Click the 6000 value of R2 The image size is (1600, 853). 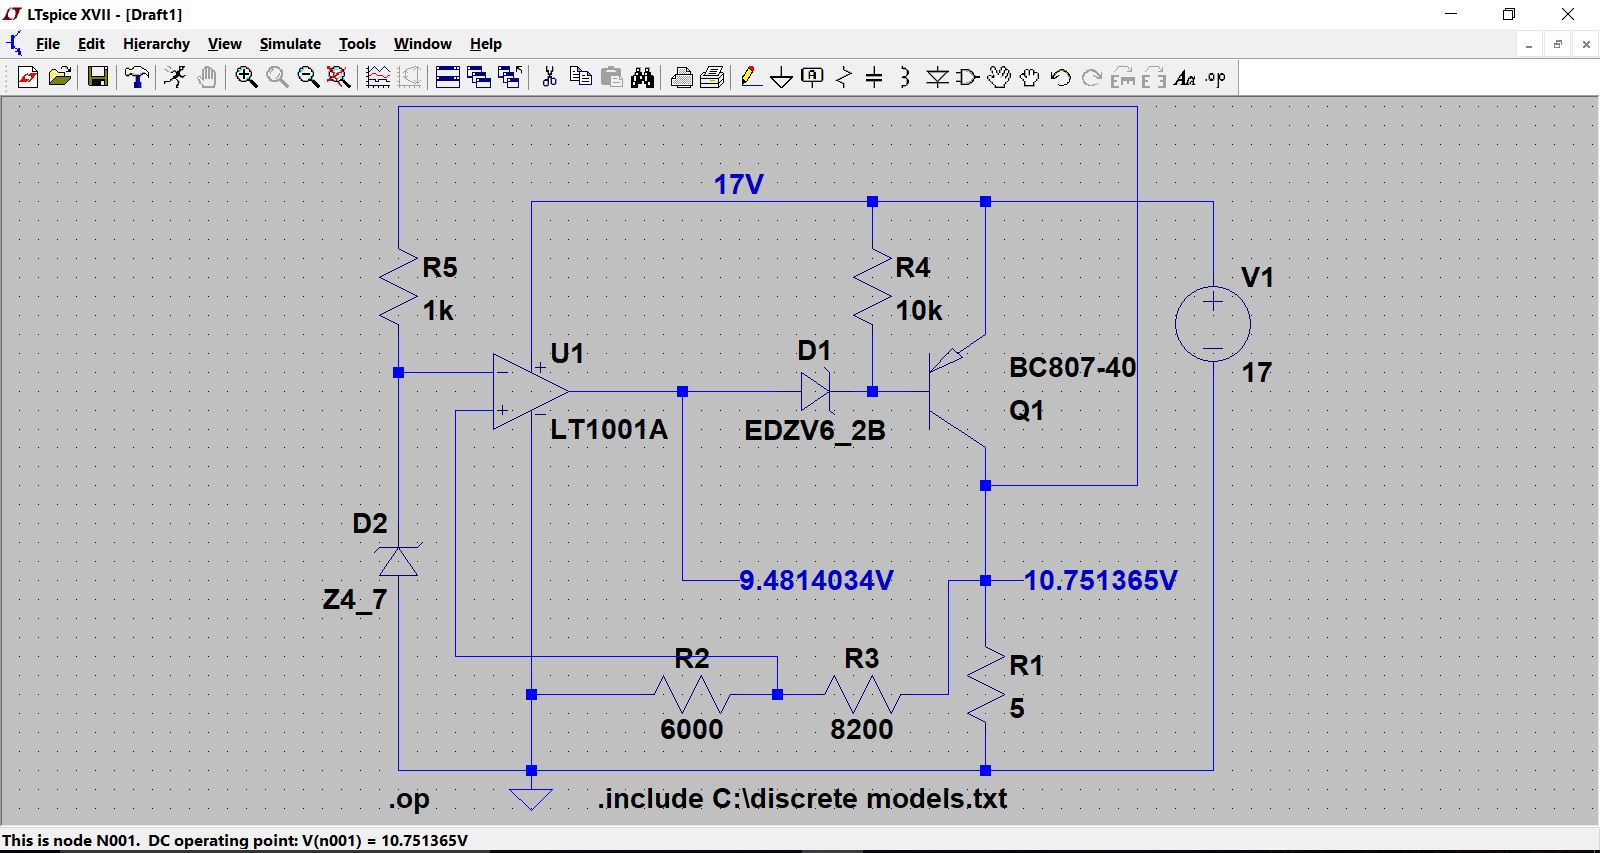tap(691, 730)
